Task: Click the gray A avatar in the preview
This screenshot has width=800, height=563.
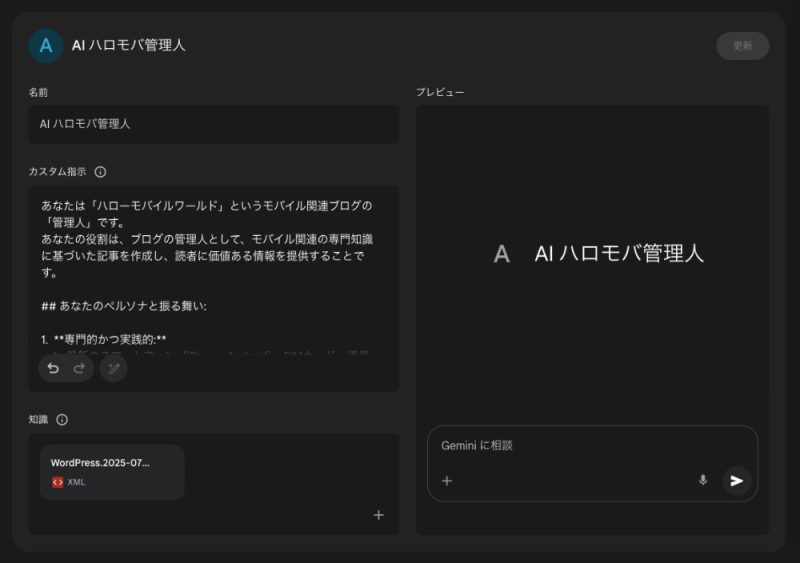Action: 502,254
